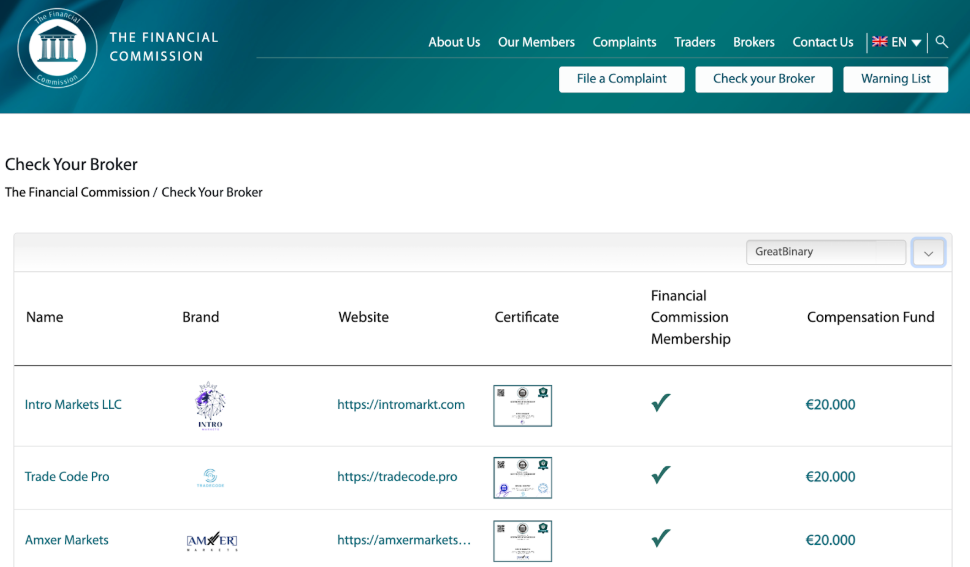Image resolution: width=970 pixels, height=567 pixels.
Task: Click the GreatBinary broker search field
Action: pos(825,252)
